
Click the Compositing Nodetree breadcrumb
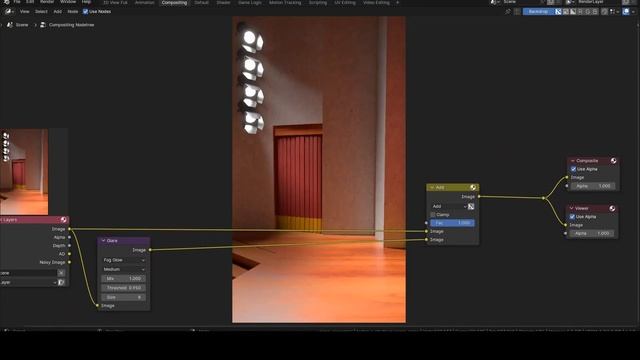71,25
